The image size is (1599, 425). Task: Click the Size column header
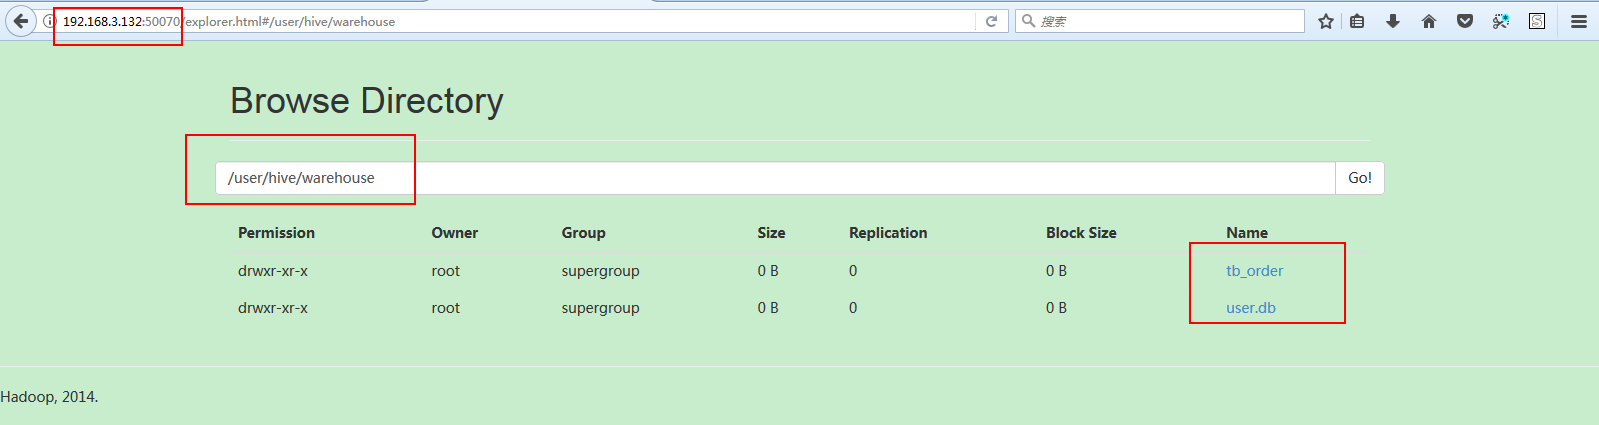(x=771, y=233)
